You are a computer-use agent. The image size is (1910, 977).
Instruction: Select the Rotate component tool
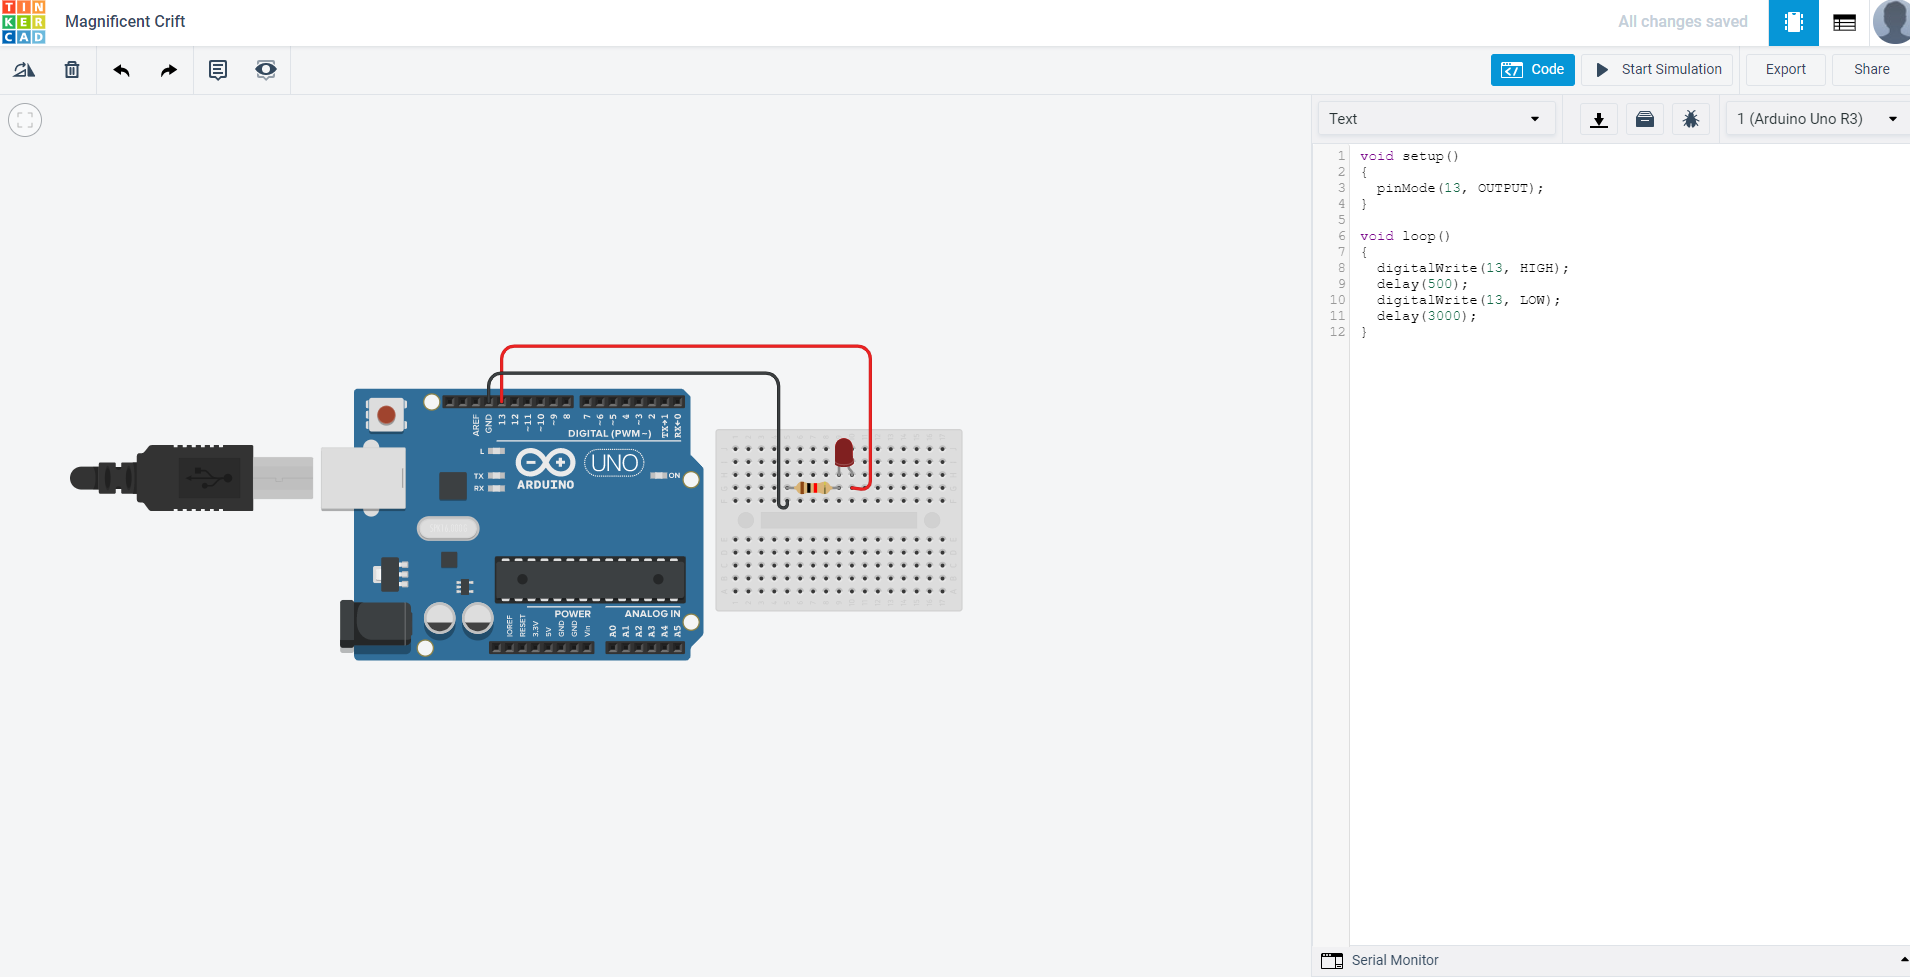click(x=24, y=70)
